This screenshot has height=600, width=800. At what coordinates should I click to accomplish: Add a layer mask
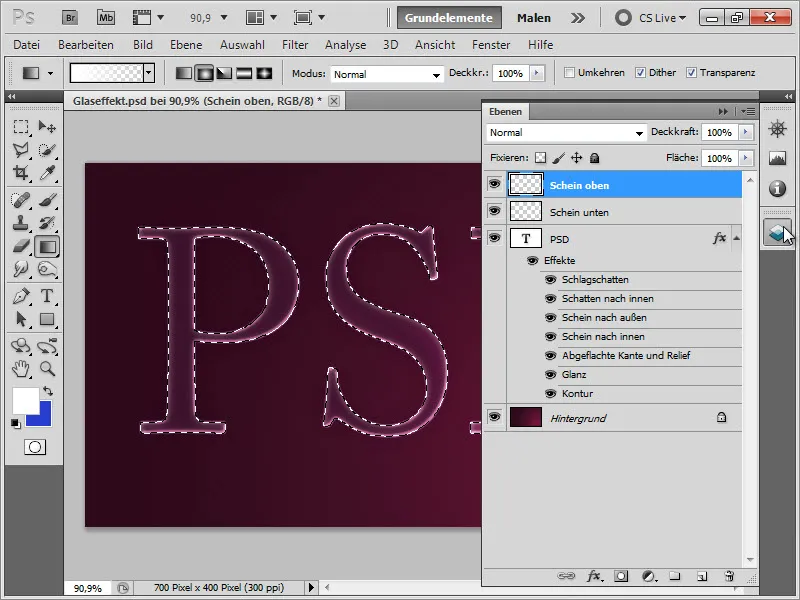coord(621,576)
